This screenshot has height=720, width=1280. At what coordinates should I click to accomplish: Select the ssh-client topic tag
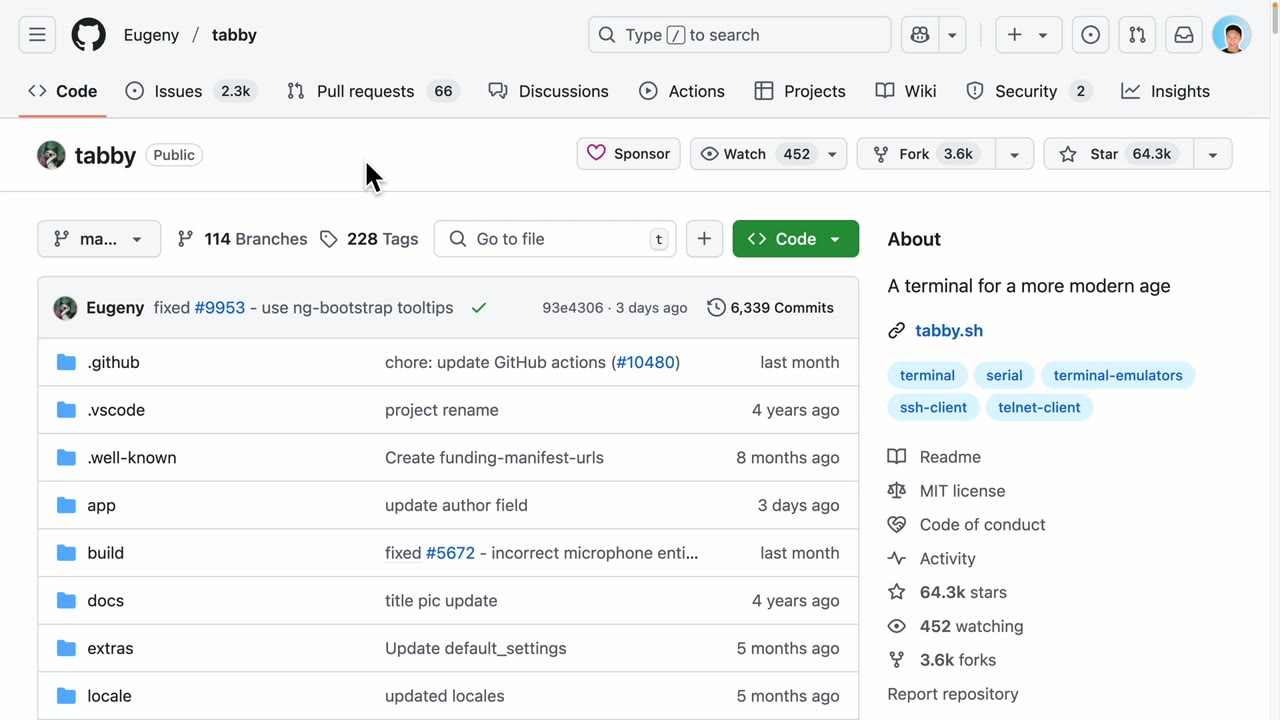point(933,408)
